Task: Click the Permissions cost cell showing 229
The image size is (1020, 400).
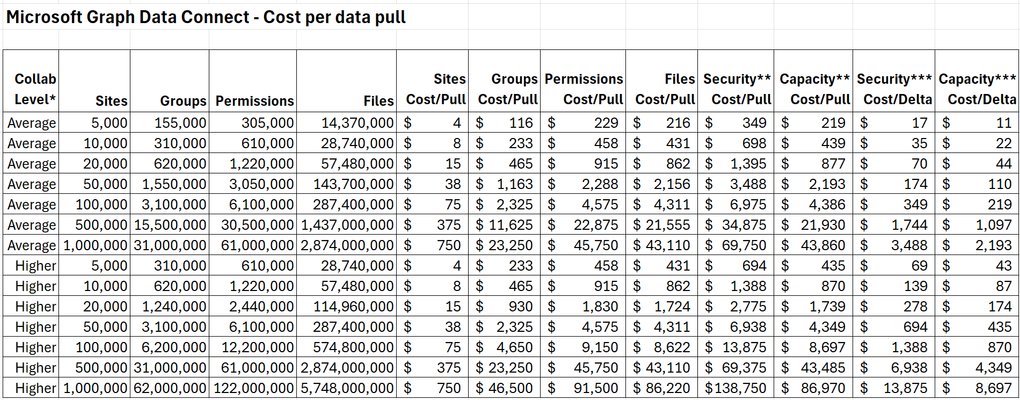Action: click(583, 122)
